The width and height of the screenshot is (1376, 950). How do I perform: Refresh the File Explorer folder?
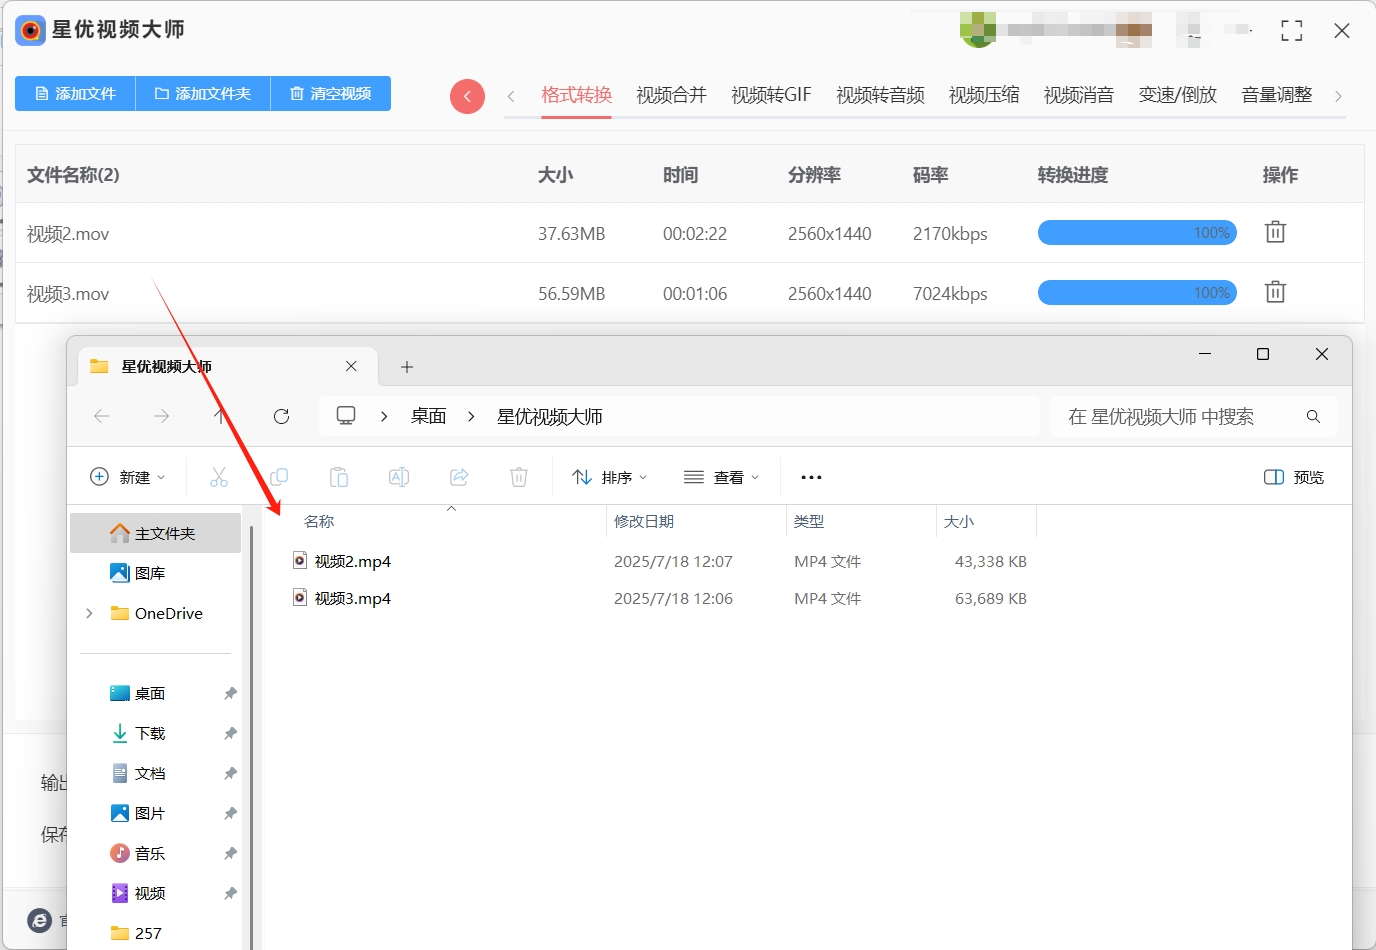[281, 416]
